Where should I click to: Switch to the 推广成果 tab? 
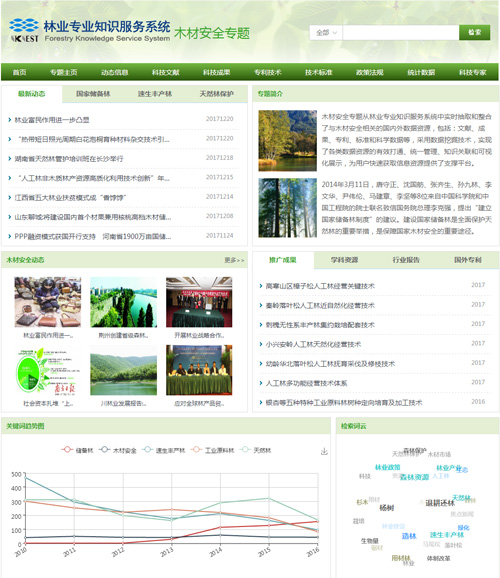[x=283, y=260]
